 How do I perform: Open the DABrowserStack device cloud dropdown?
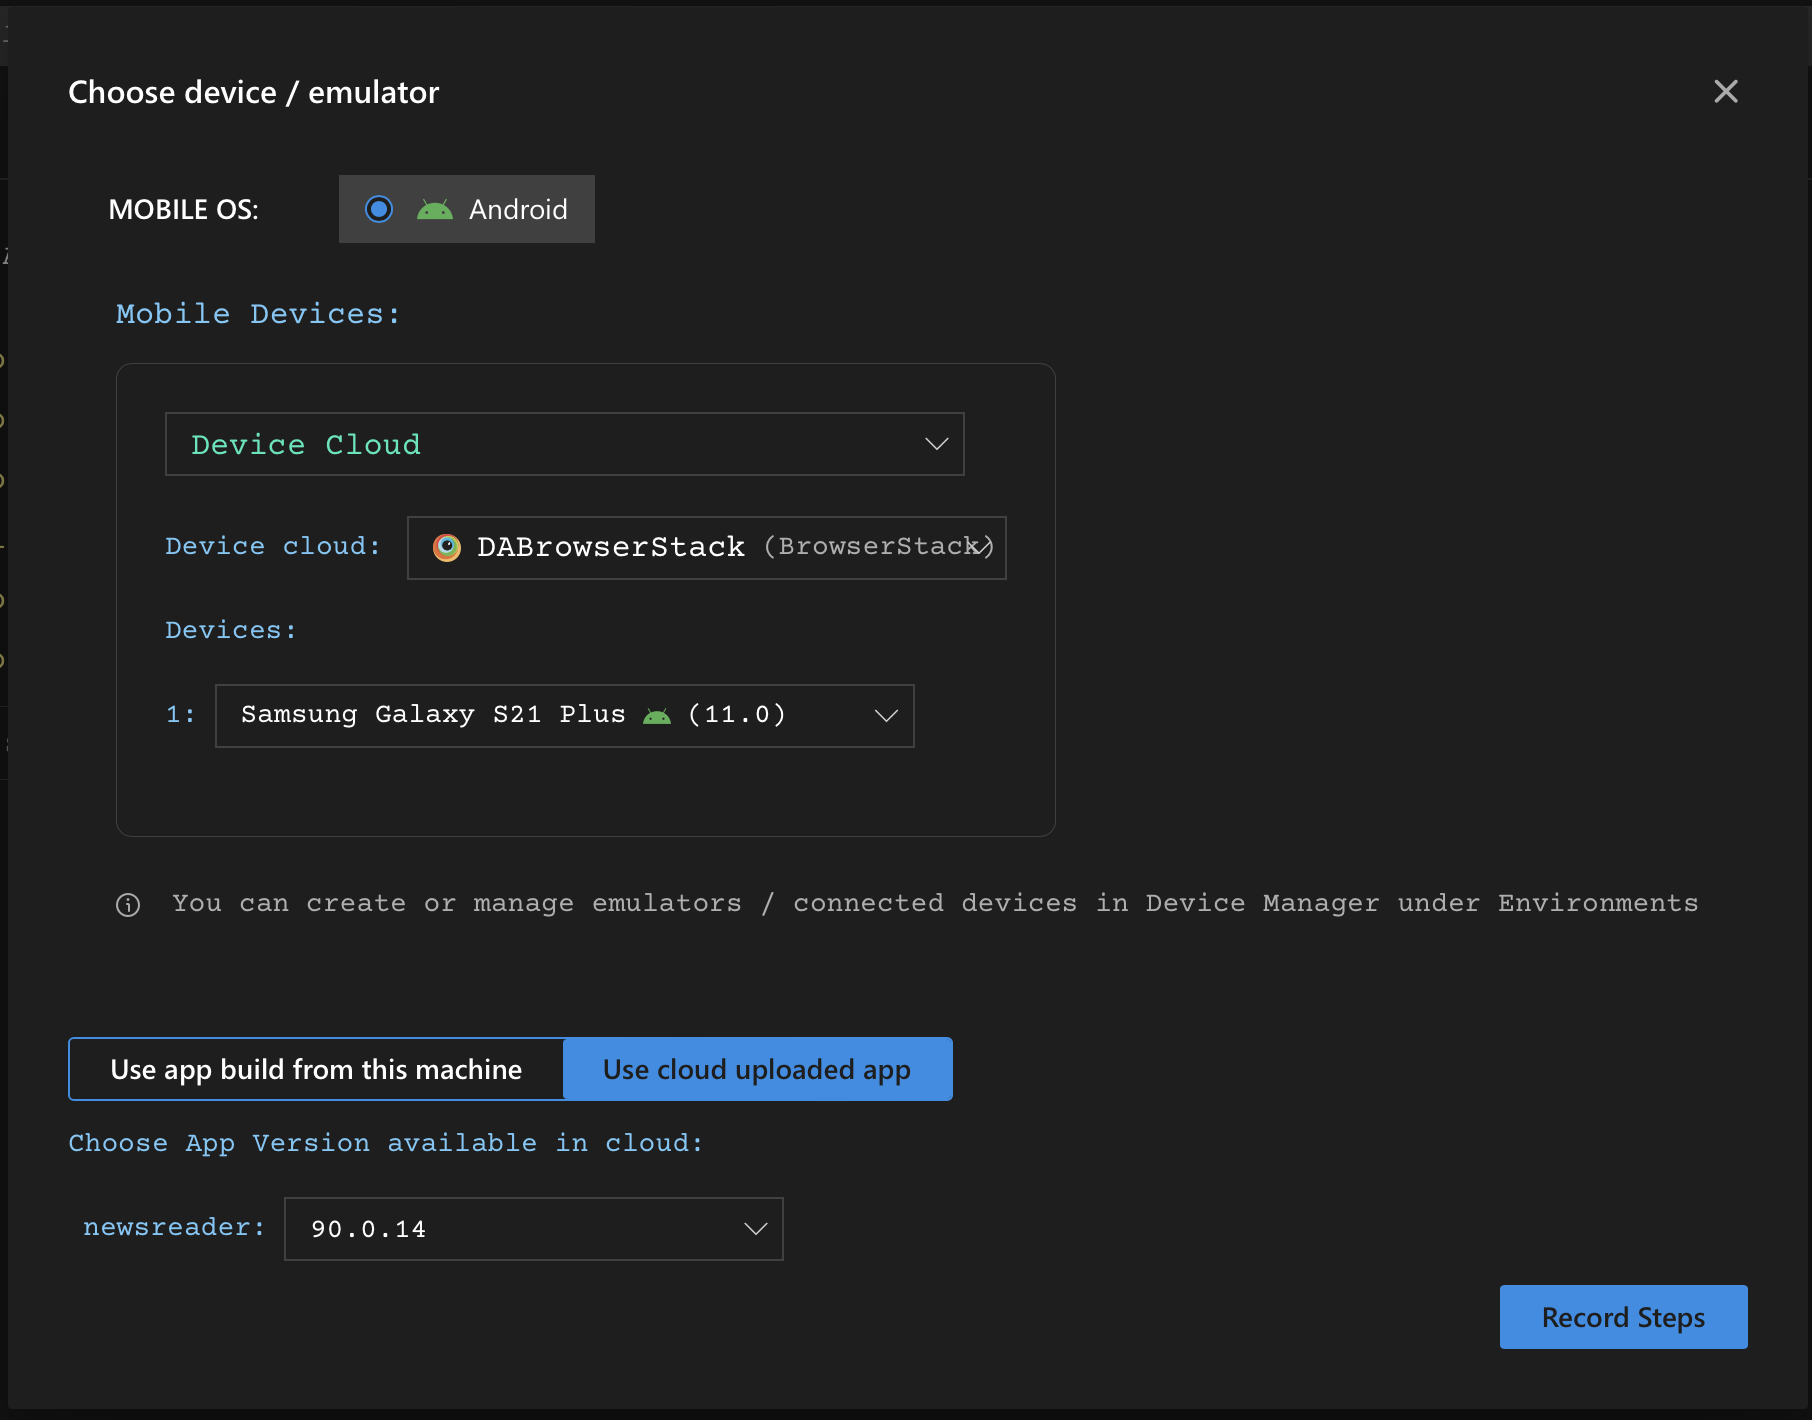pos(706,547)
